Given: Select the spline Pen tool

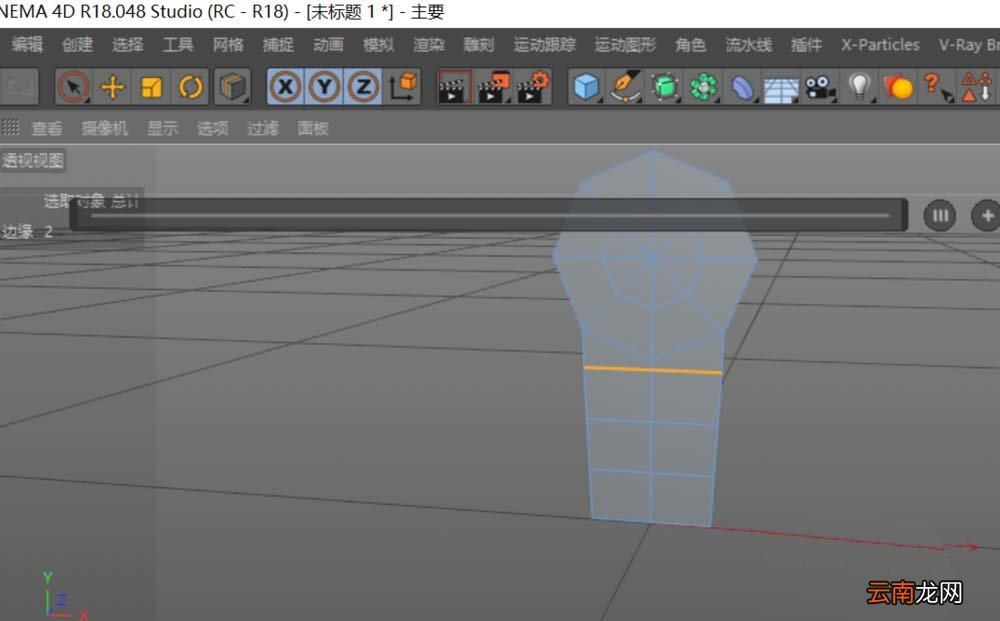Looking at the screenshot, I should 625,87.
